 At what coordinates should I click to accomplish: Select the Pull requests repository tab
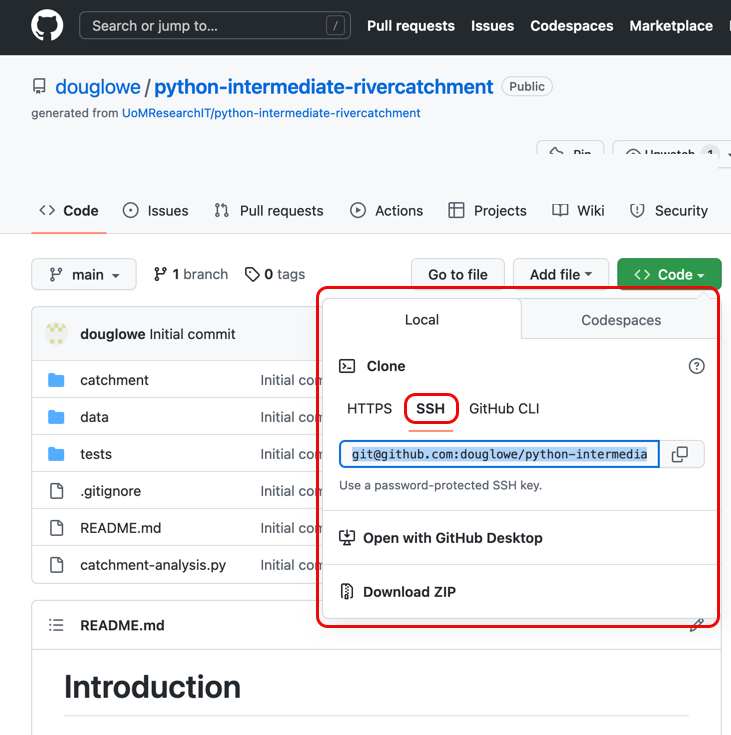click(x=269, y=211)
